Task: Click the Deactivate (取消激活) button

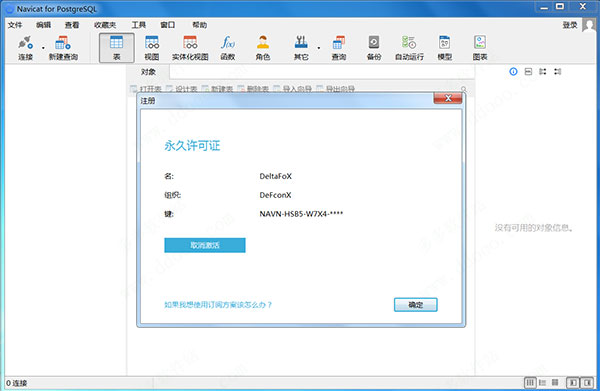Action: (205, 245)
